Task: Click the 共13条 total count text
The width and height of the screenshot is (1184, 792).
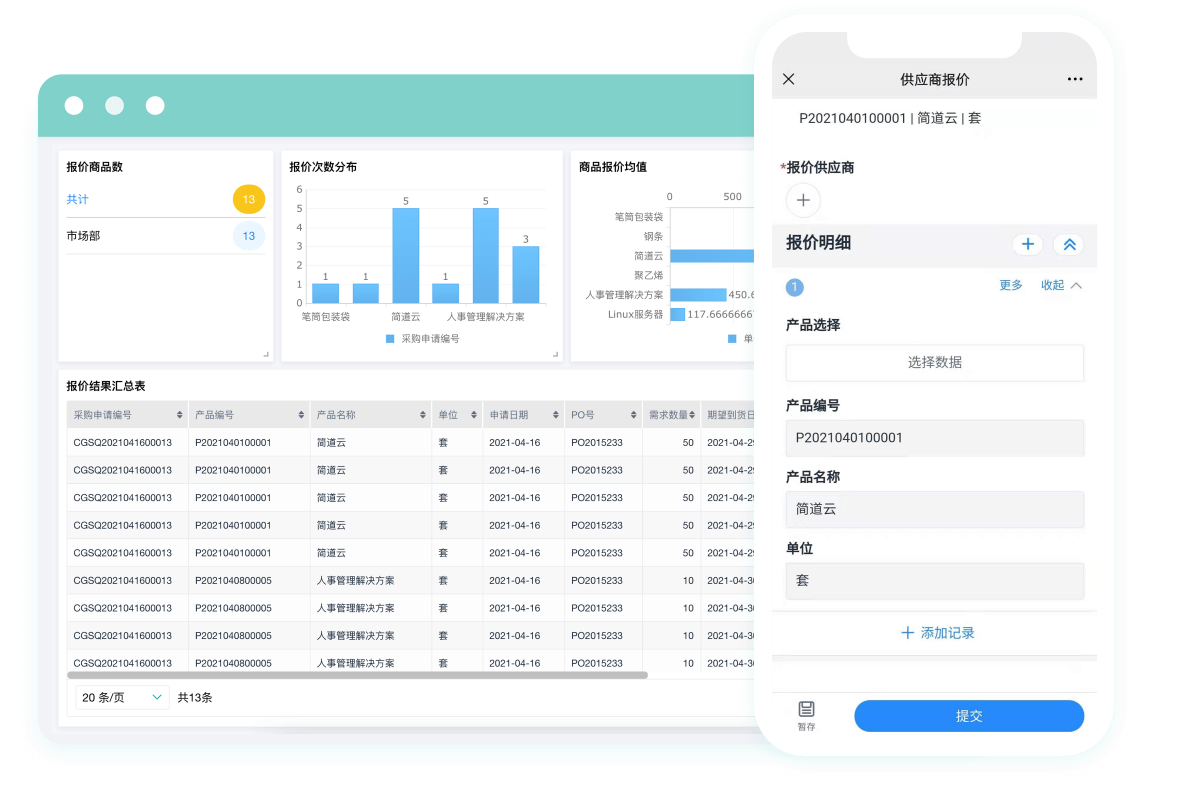Action: point(195,698)
